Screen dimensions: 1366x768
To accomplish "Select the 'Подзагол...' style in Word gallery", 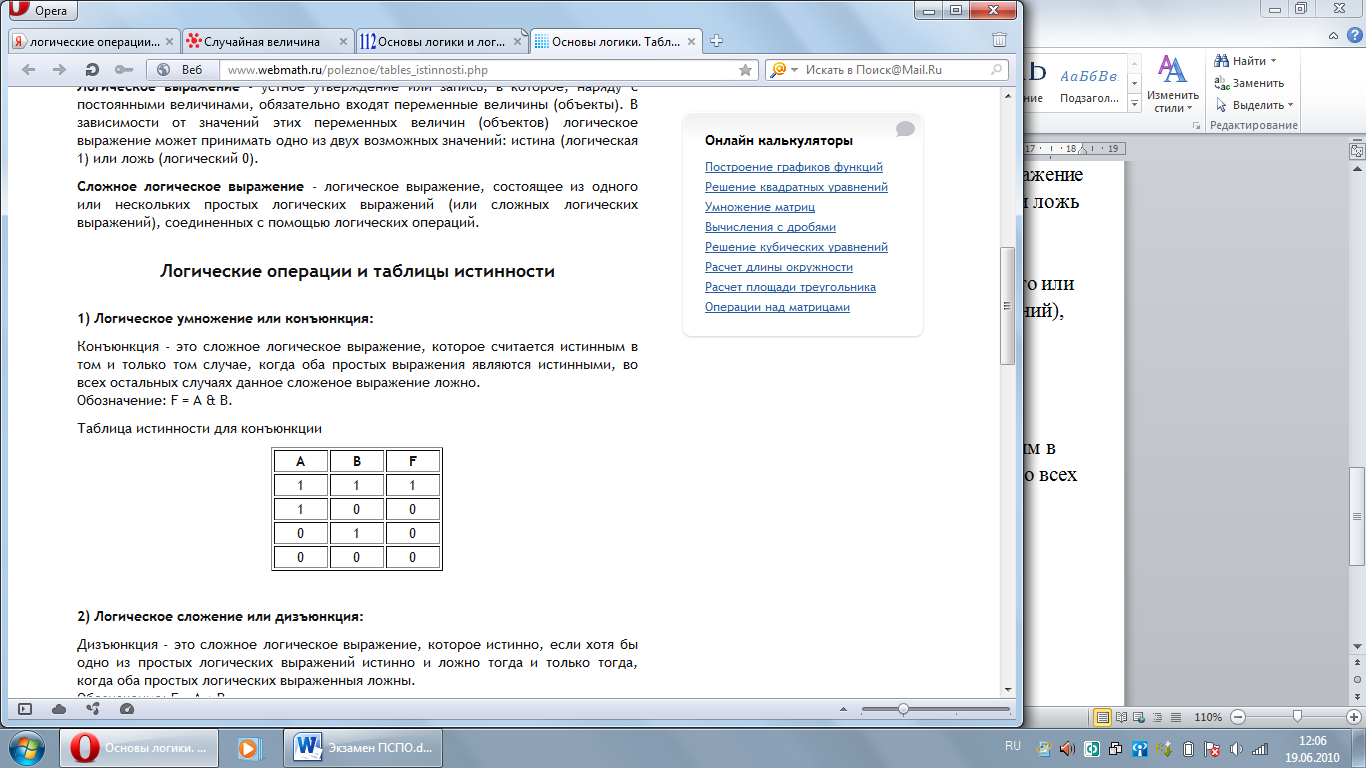I will pyautogui.click(x=1090, y=83).
